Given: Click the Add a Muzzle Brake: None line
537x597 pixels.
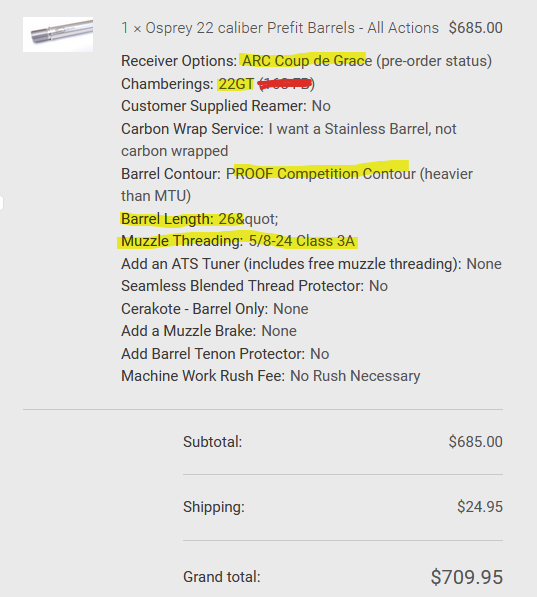Looking at the screenshot, I should pyautogui.click(x=209, y=331).
